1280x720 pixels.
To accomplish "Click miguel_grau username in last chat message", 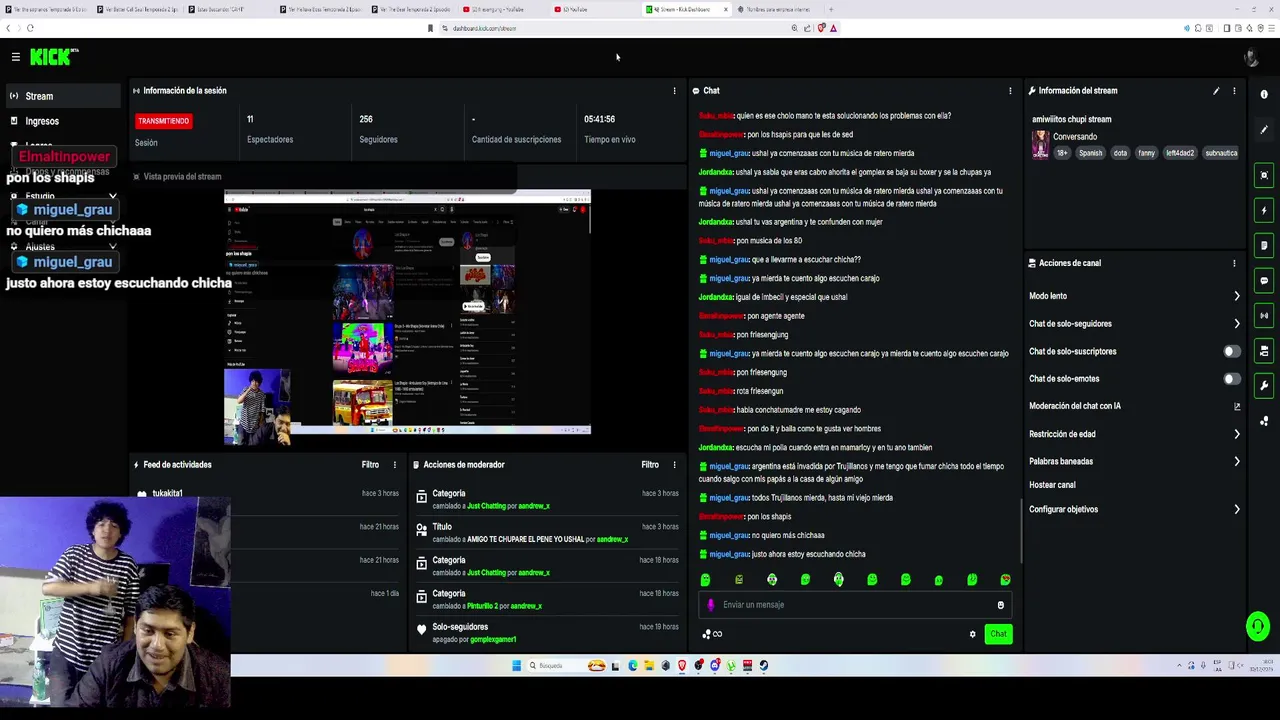I will click(728, 554).
